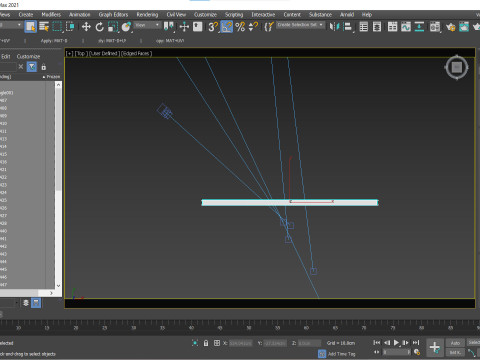This screenshot has height=360, width=480.
Task: Click the Selection Lock toggle padlock
Action: coord(206,343)
